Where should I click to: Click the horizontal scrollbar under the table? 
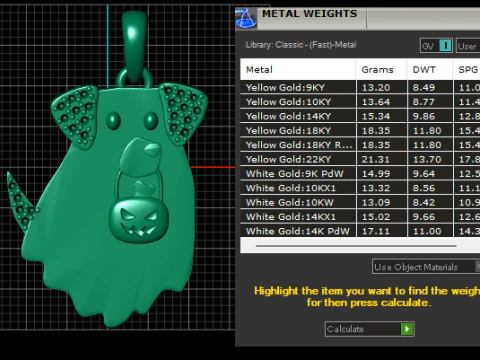[356, 246]
